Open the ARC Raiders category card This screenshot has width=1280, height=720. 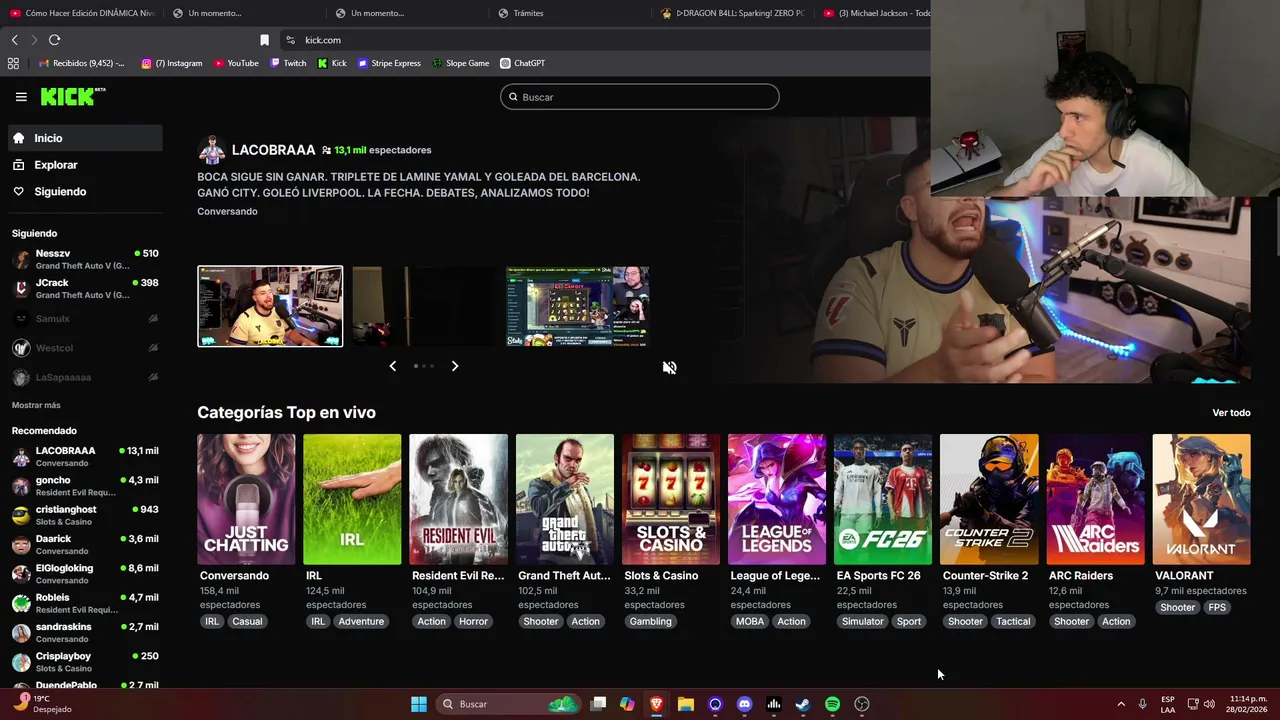pyautogui.click(x=1096, y=499)
